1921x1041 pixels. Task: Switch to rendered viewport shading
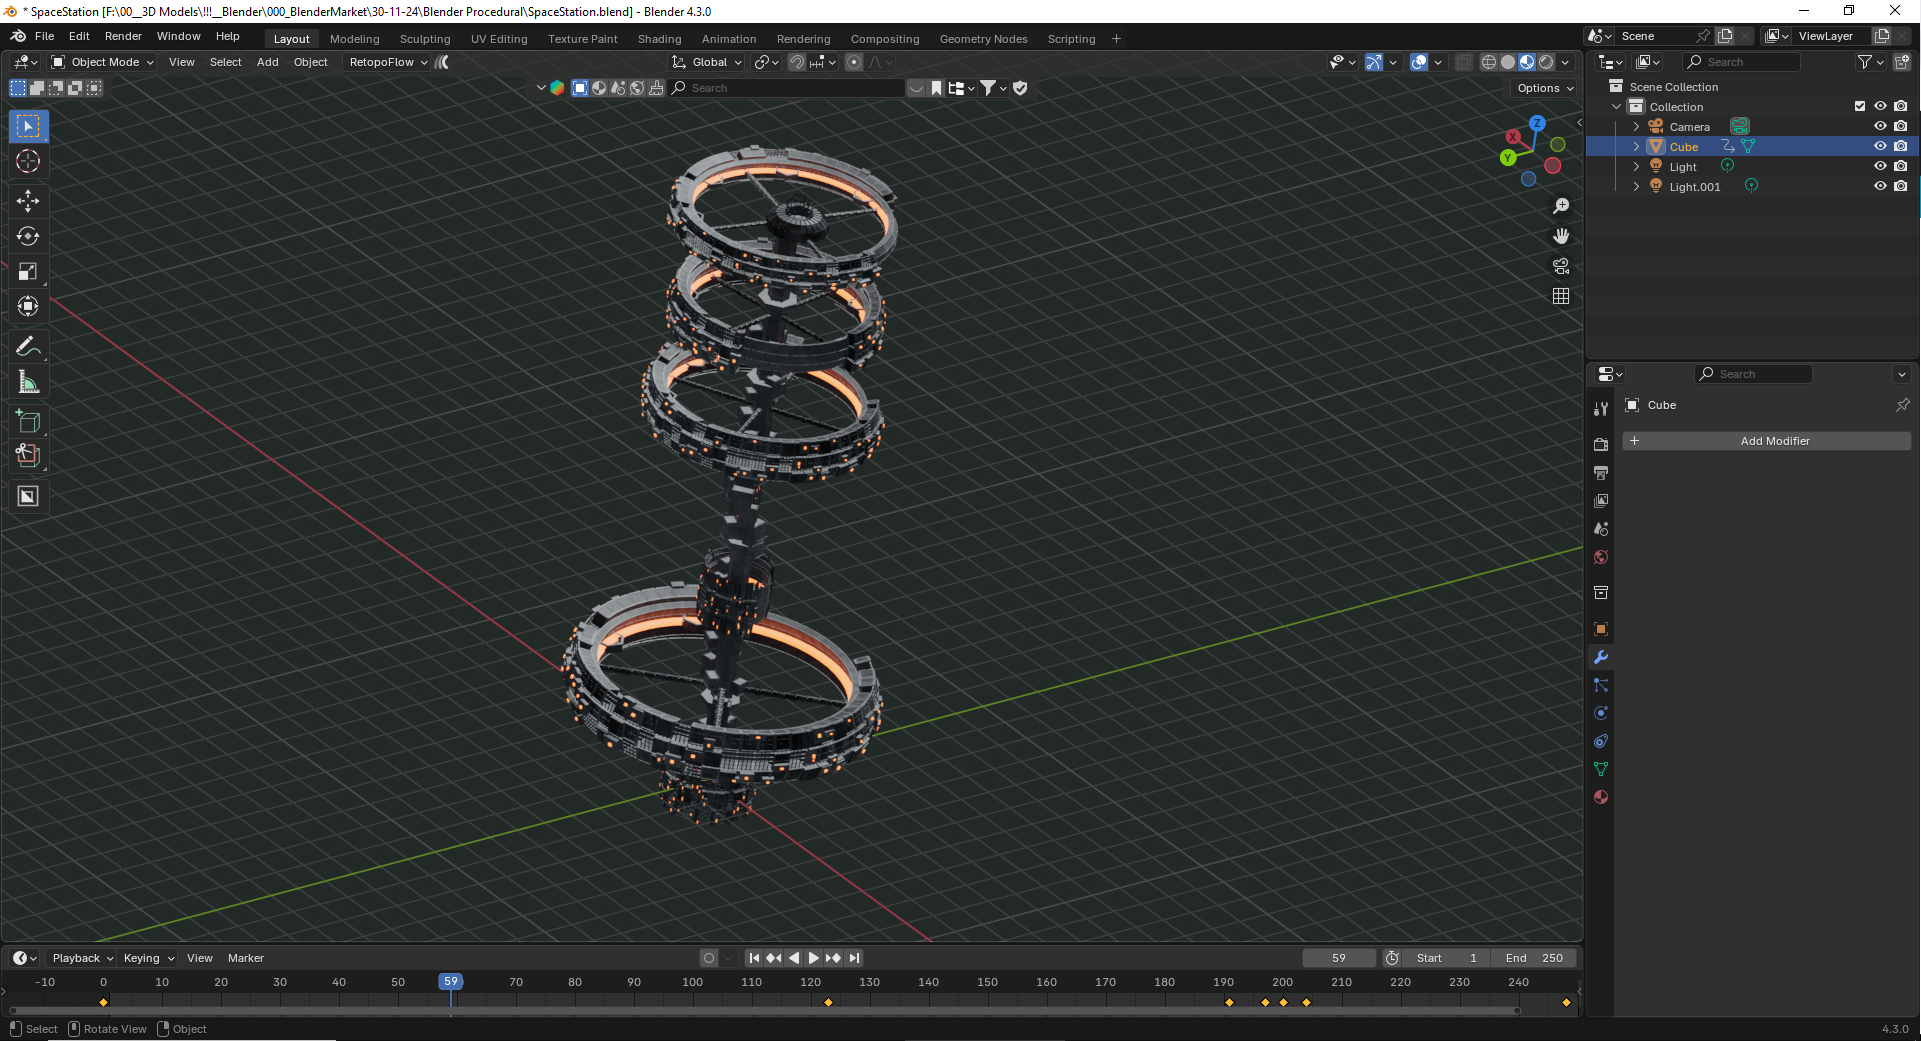tap(1546, 62)
